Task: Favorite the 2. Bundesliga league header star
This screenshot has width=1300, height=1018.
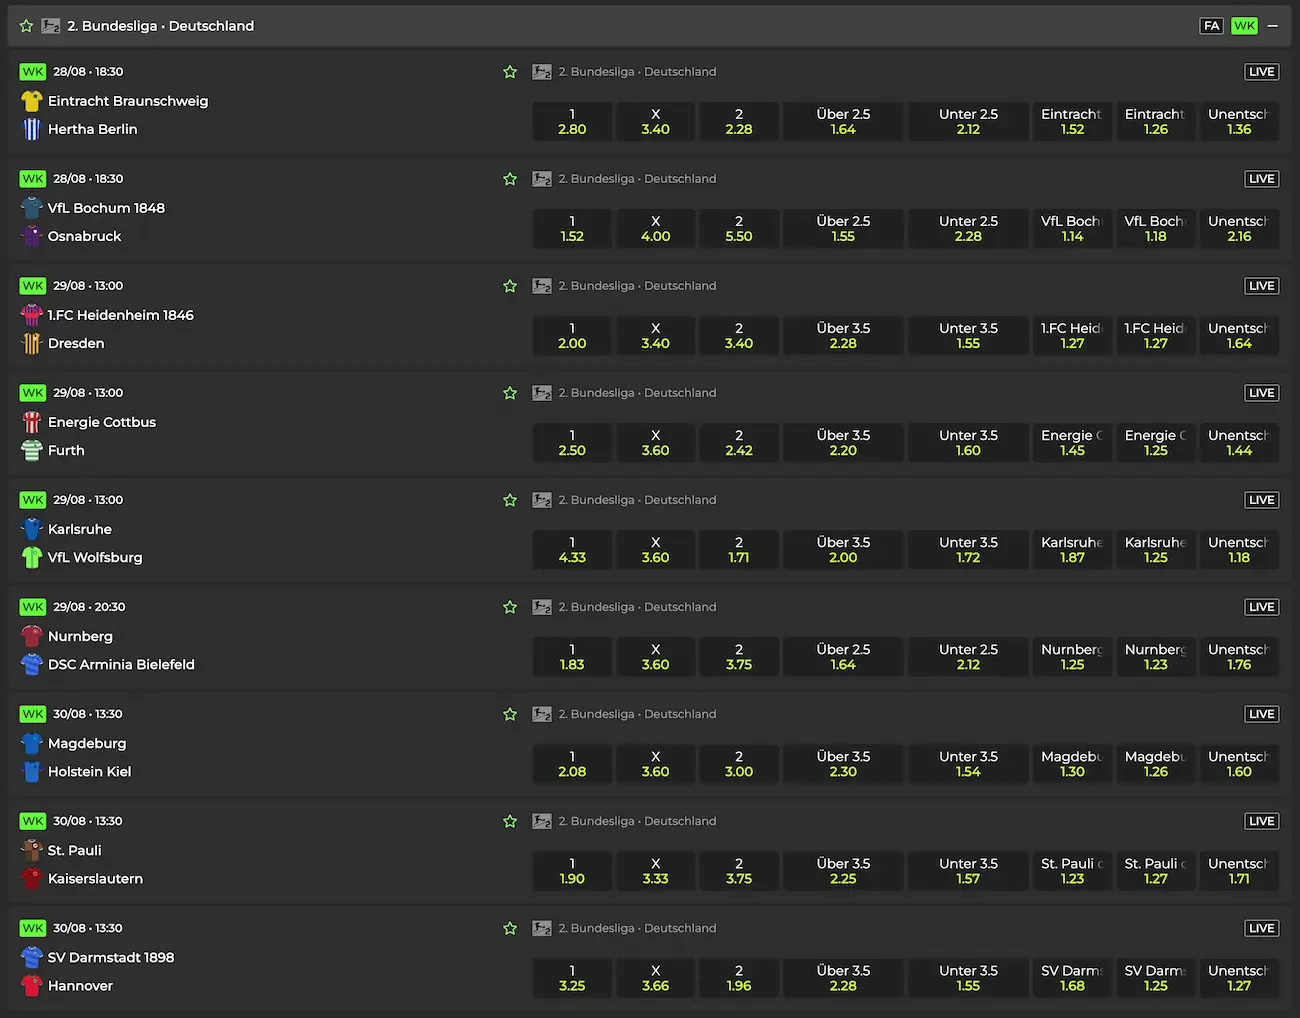Action: click(26, 26)
